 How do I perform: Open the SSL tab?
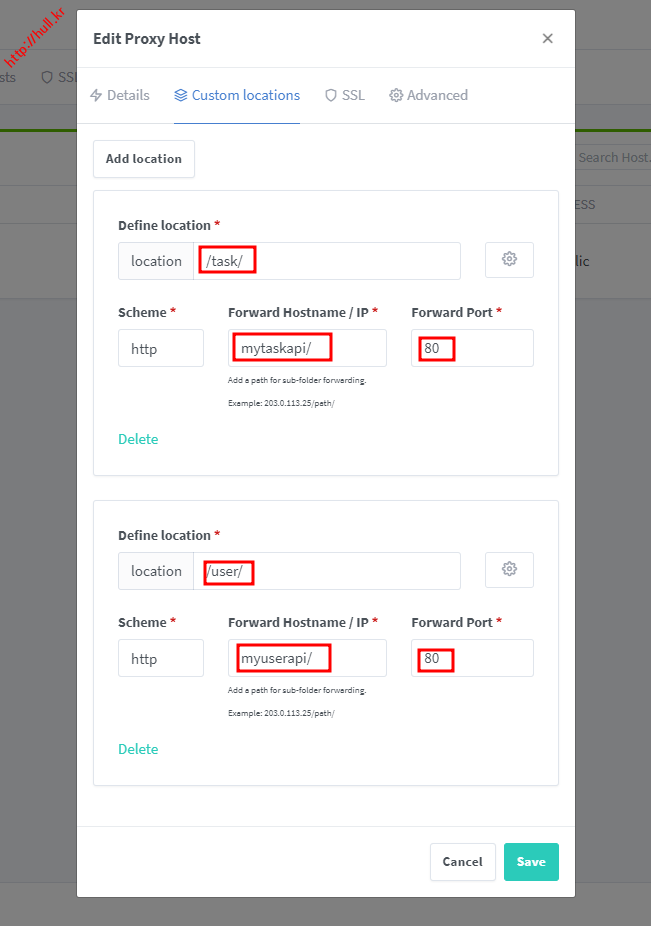coord(345,96)
